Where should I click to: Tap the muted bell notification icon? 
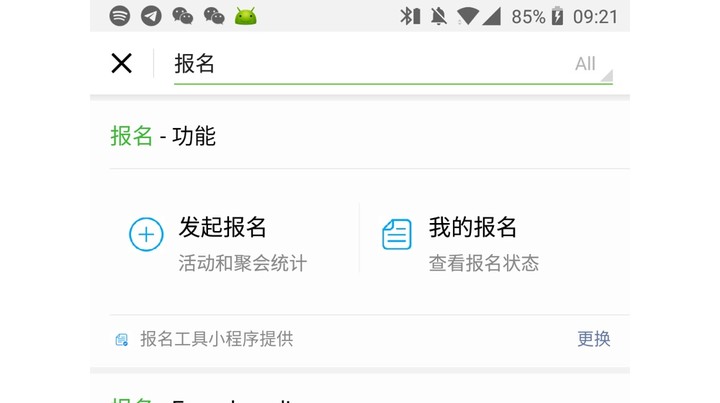click(x=439, y=17)
